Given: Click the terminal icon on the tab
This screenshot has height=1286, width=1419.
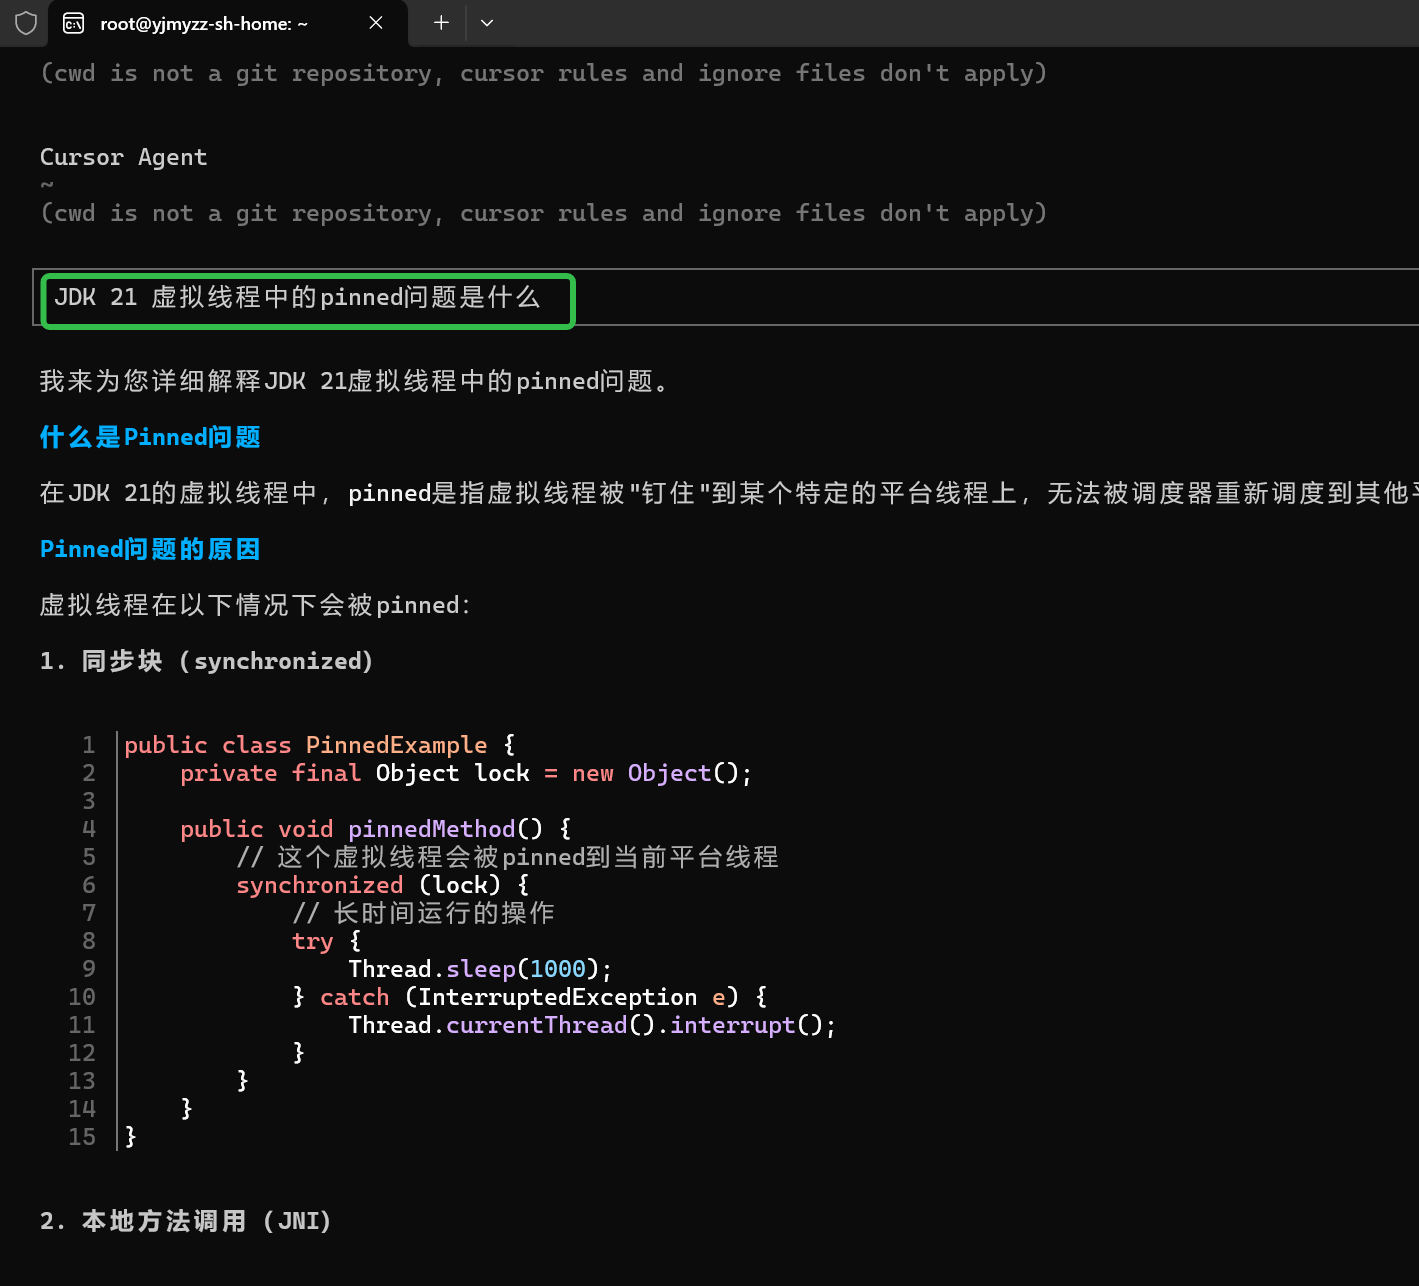Looking at the screenshot, I should click(x=74, y=23).
